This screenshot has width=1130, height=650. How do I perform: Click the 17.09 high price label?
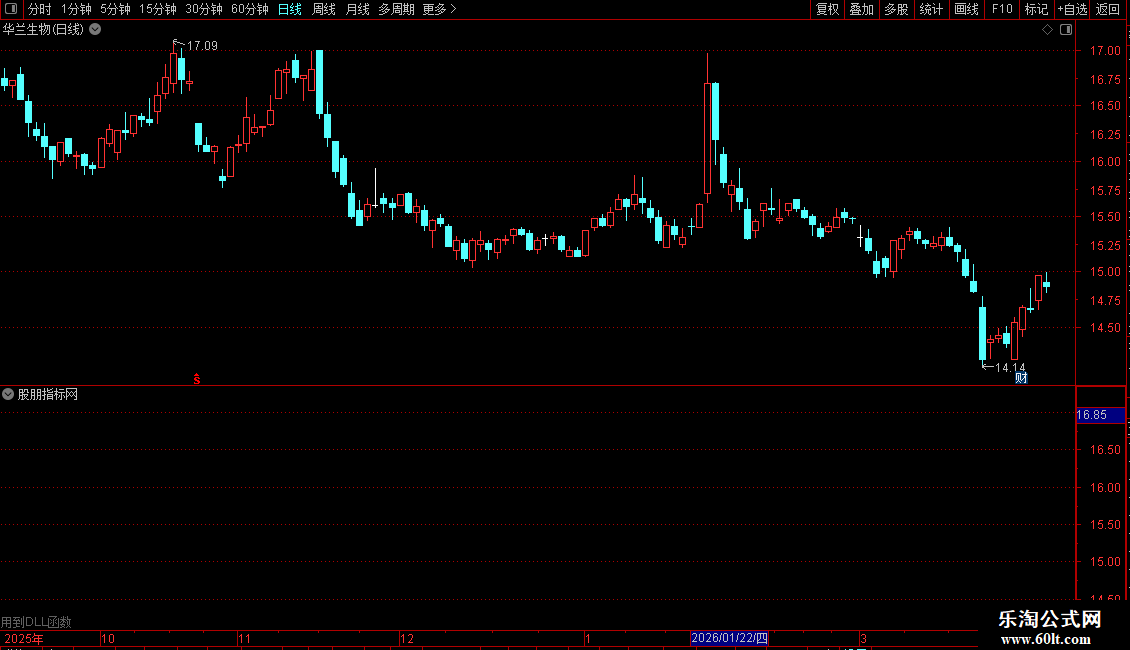(x=202, y=45)
